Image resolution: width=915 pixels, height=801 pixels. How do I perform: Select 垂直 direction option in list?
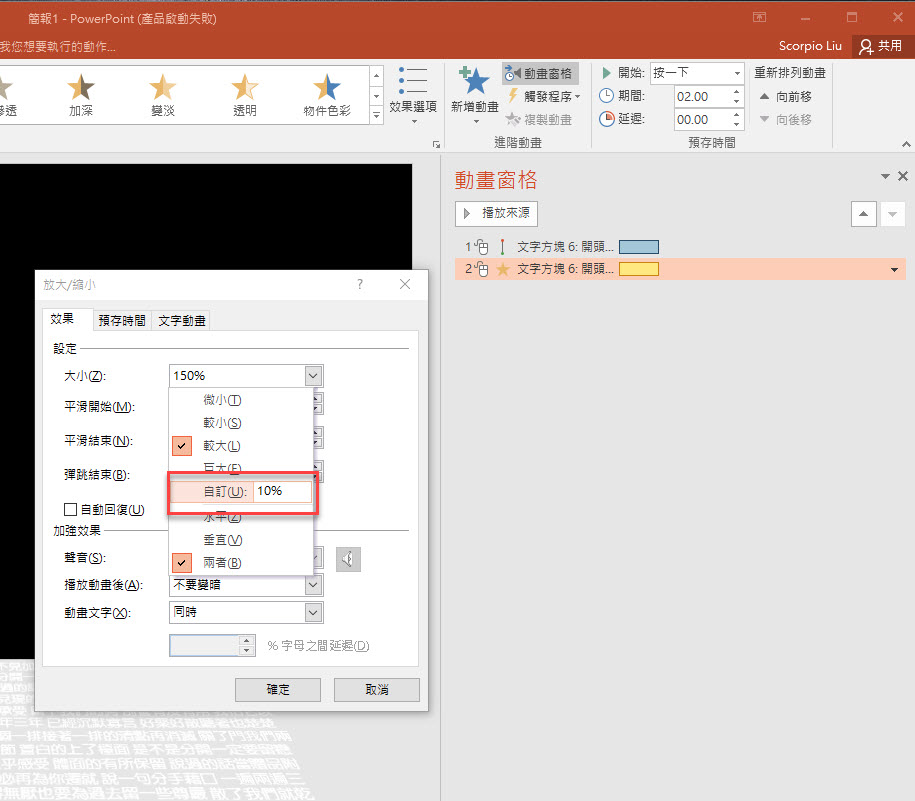(222, 540)
